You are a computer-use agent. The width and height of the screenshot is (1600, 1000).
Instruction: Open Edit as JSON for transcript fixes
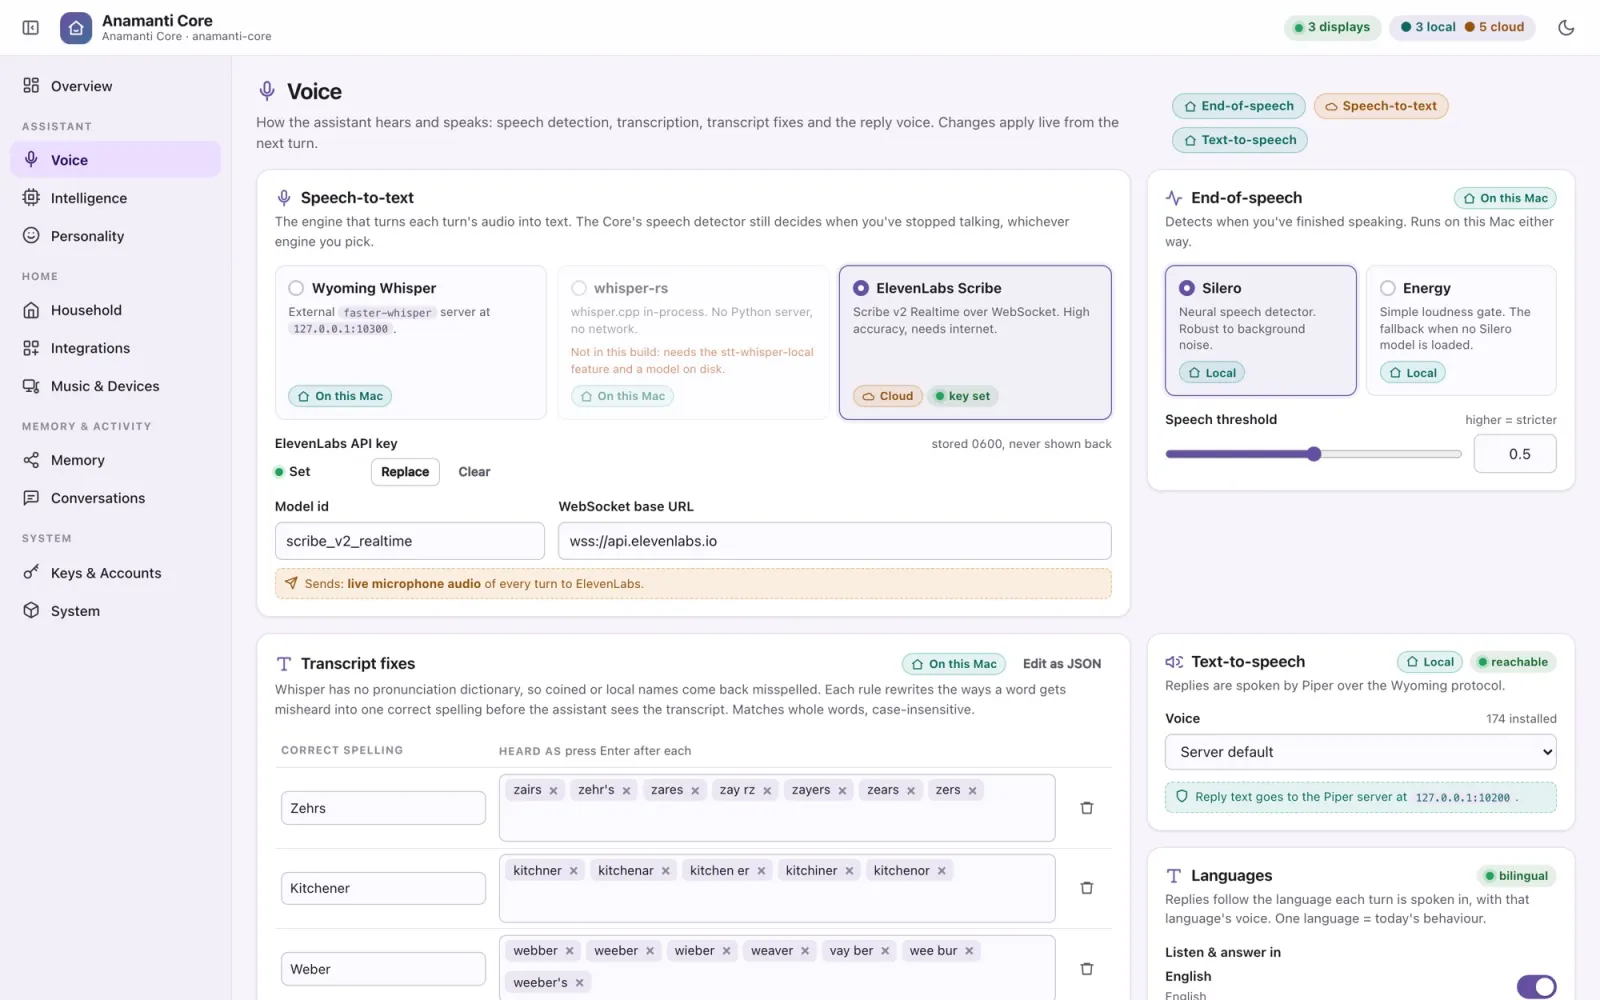click(x=1062, y=664)
